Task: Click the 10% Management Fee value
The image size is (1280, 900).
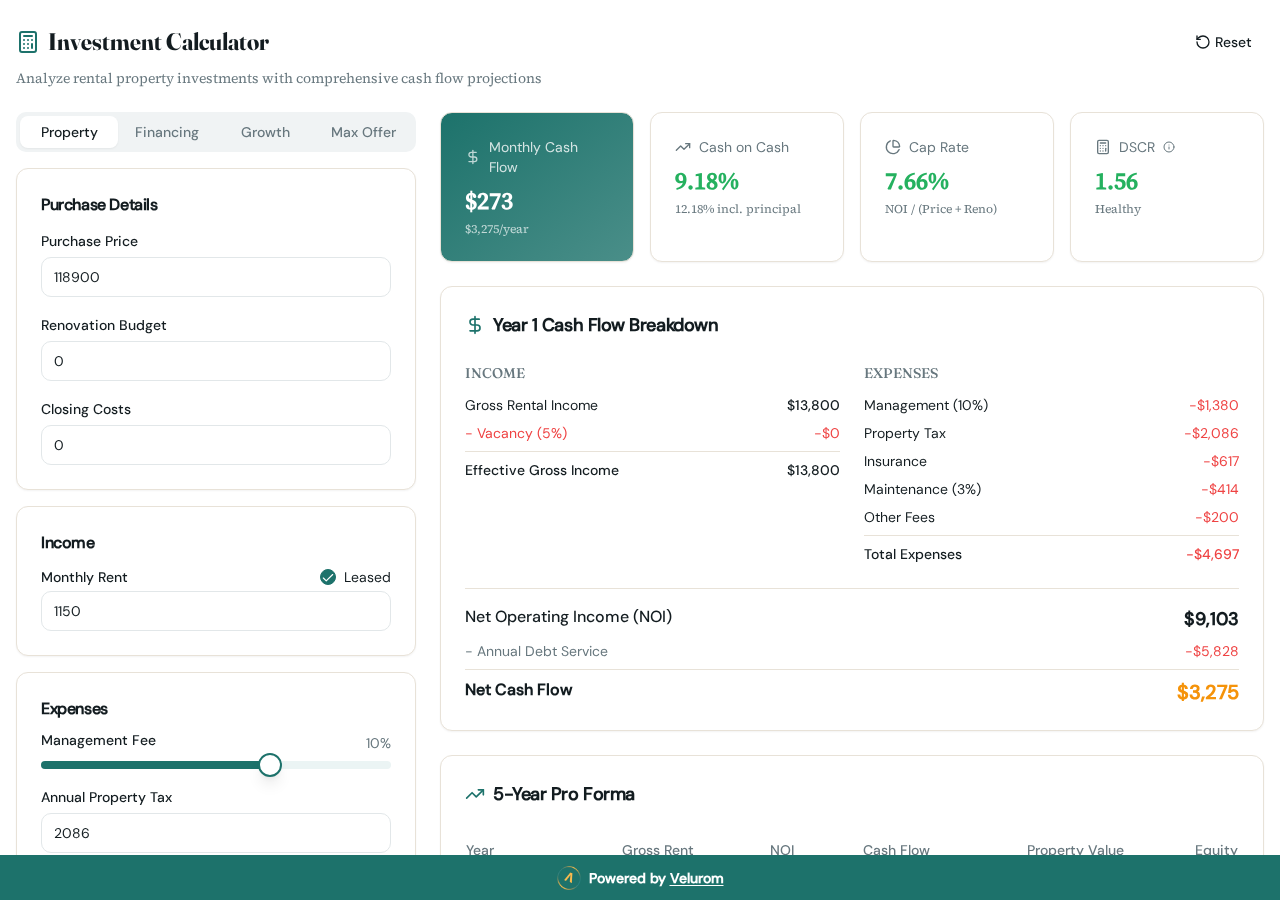Action: pos(378,743)
